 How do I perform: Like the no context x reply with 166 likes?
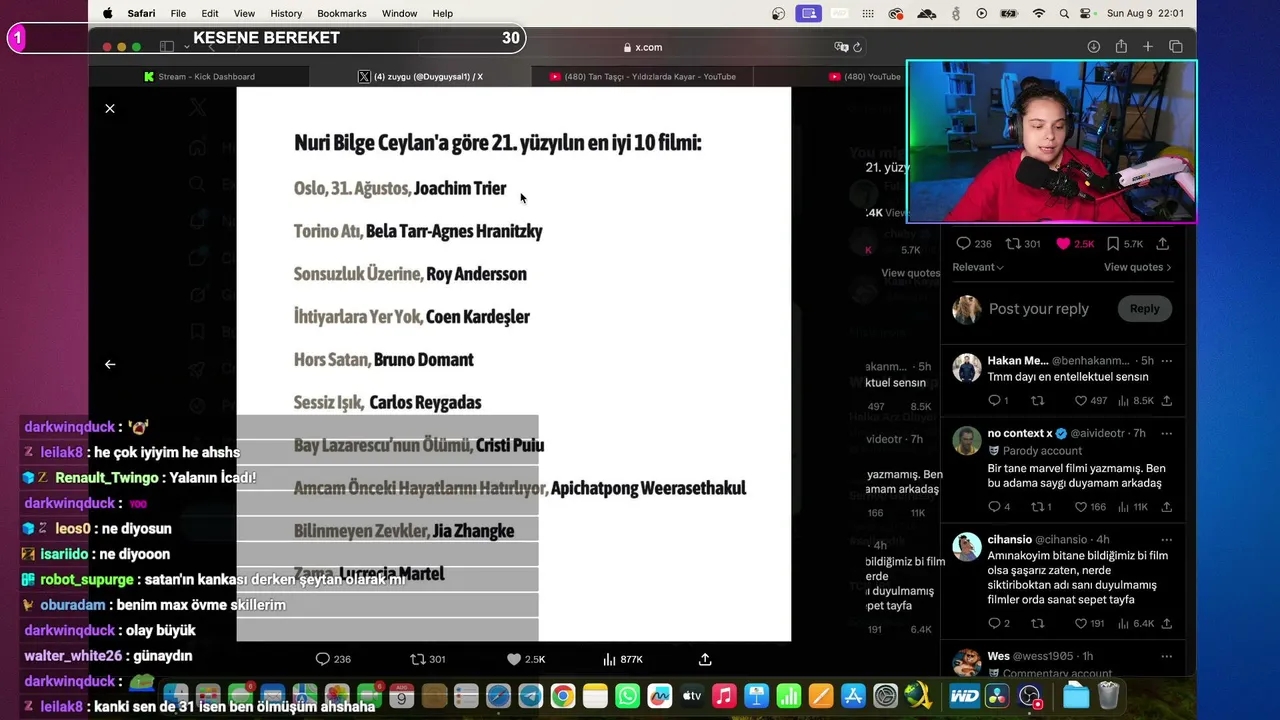(x=1081, y=507)
